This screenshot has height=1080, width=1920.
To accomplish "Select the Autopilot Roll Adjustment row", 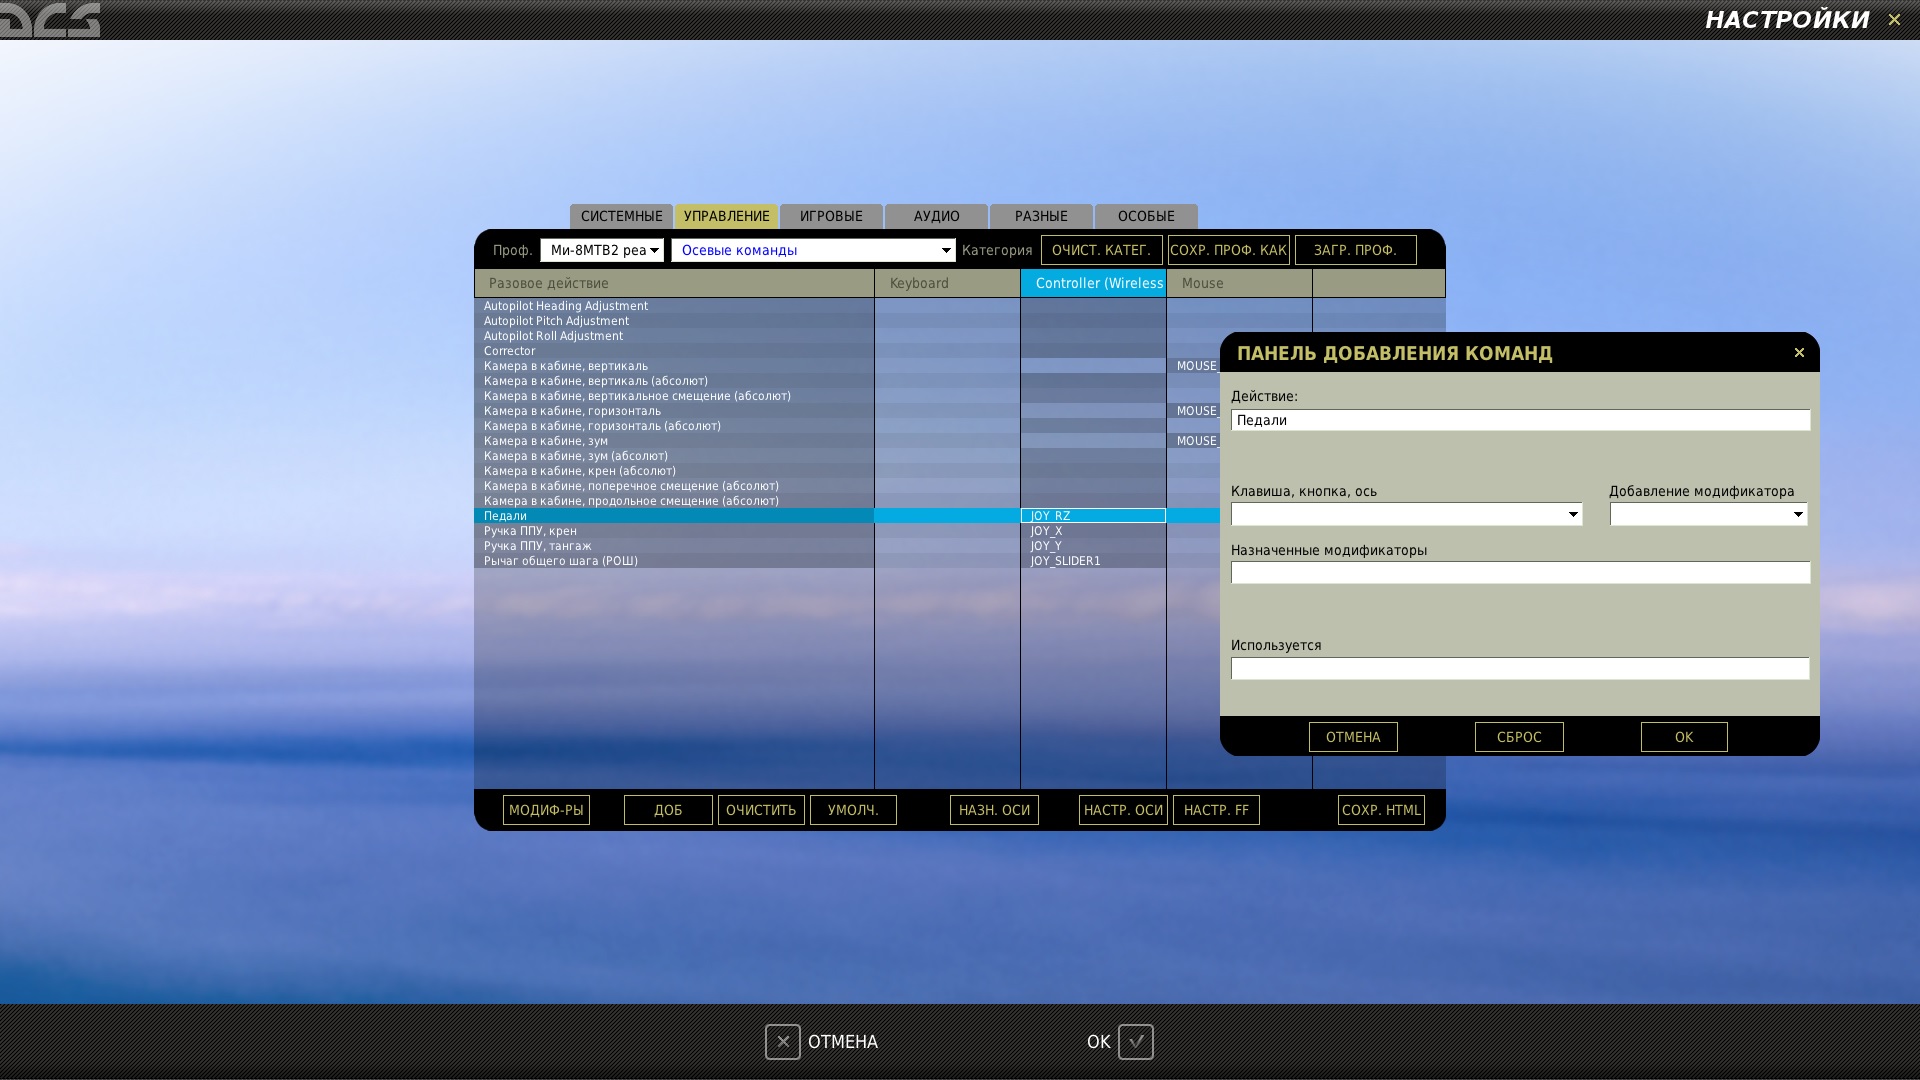I will [674, 336].
